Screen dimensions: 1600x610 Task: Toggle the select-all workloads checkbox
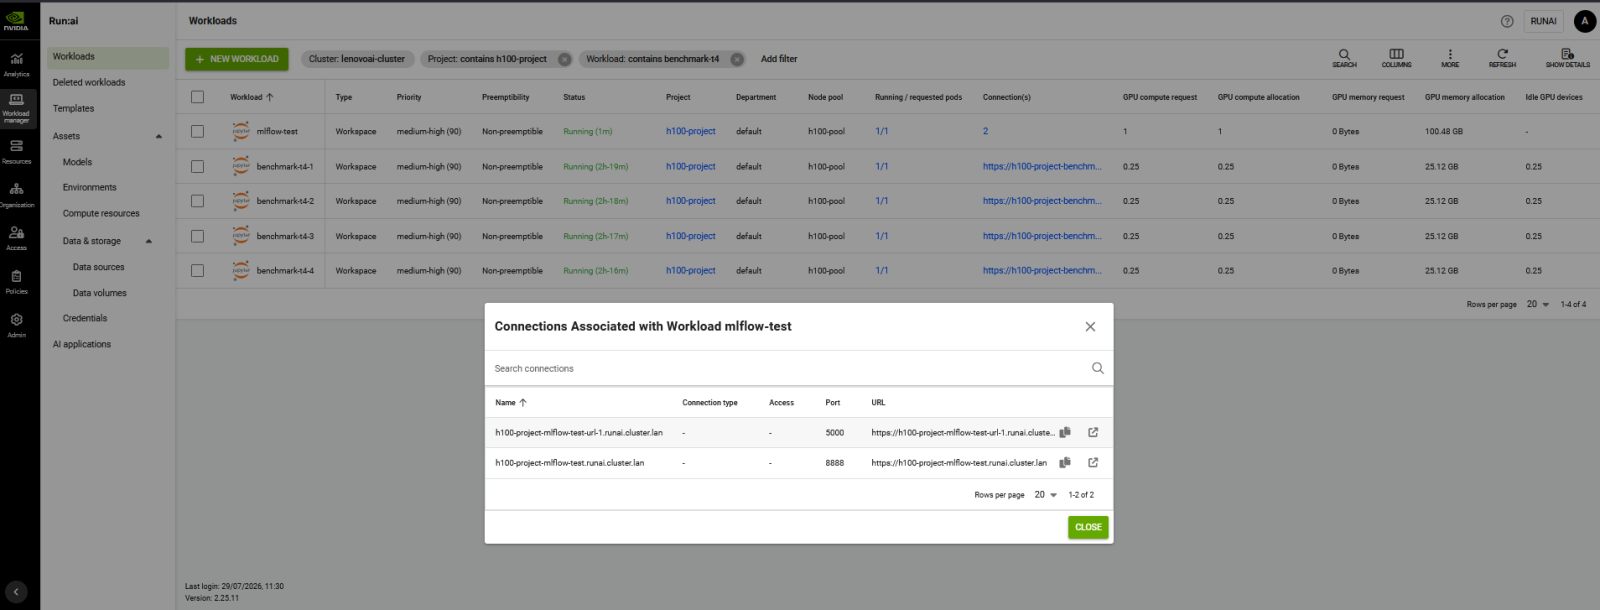[197, 97]
